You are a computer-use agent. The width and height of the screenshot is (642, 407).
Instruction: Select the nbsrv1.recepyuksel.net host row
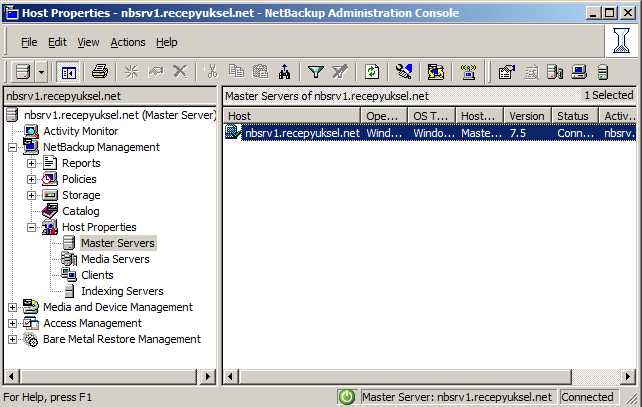430,133
